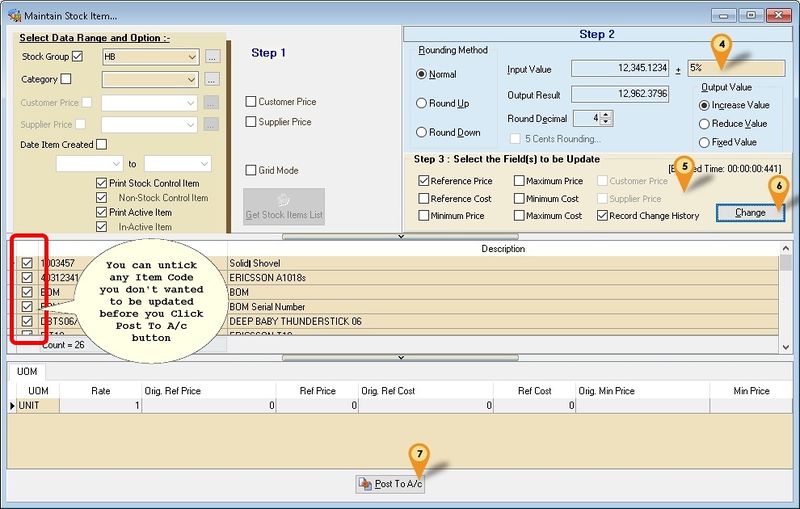
Task: Collapse panel using arrow above Description grid
Action: (x=400, y=236)
